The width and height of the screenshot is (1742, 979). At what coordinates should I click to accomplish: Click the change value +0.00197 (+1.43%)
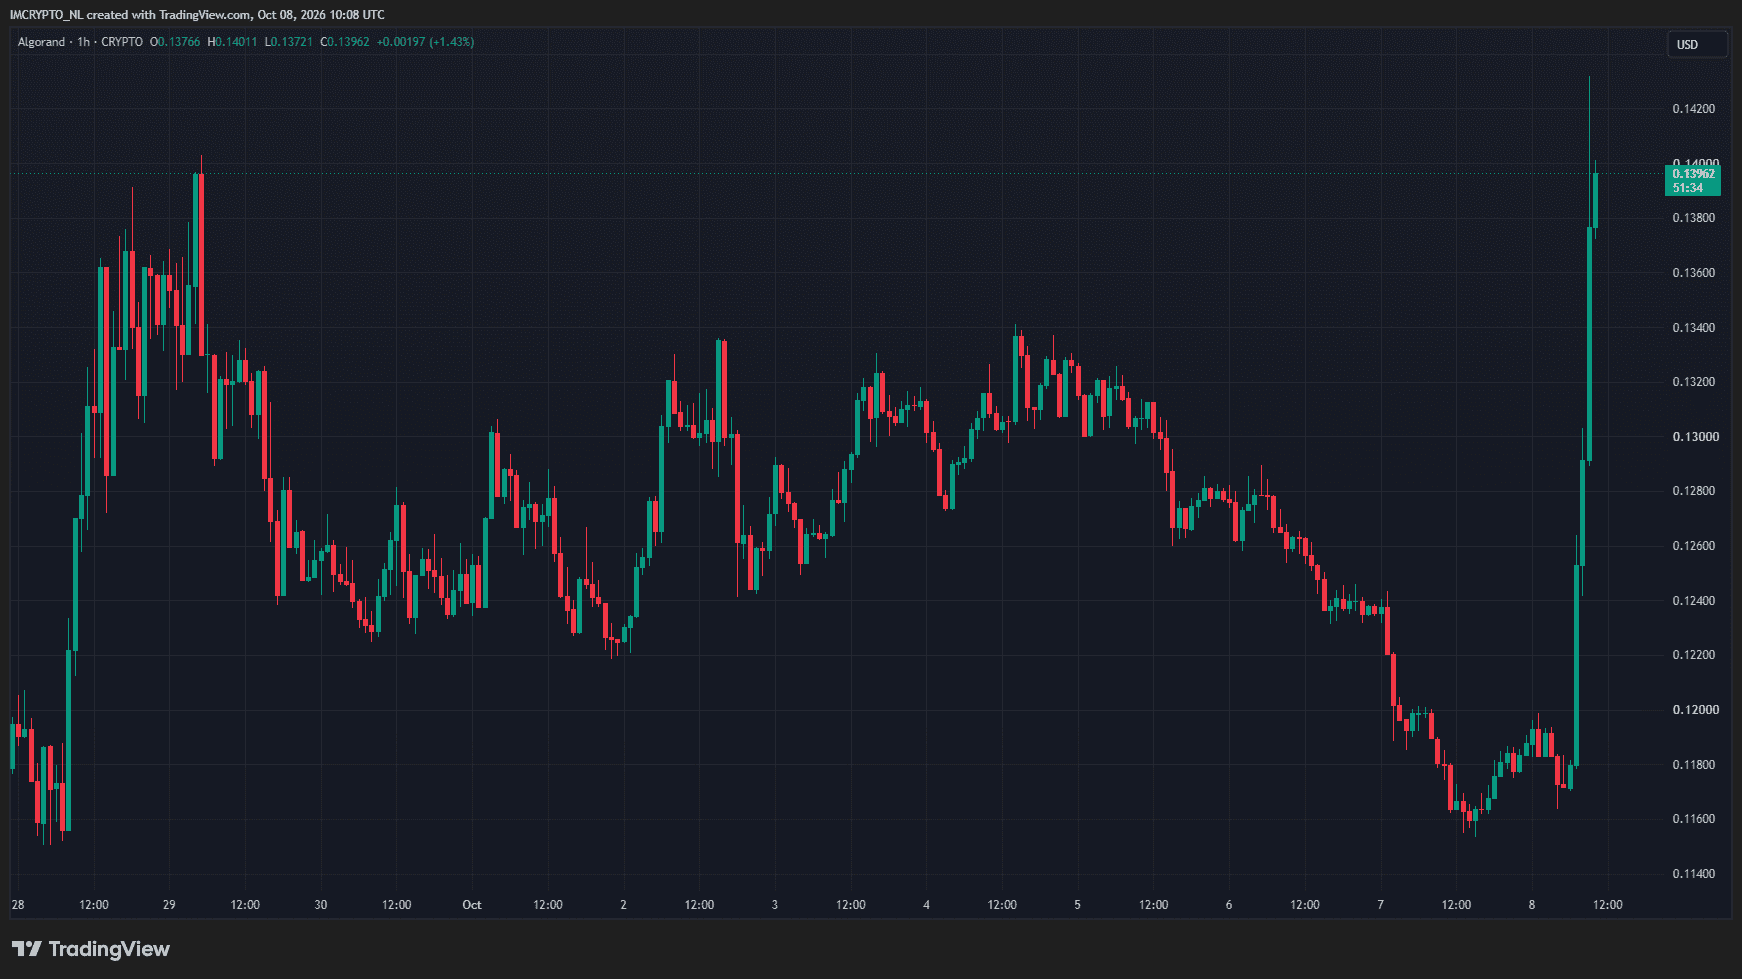coord(425,42)
